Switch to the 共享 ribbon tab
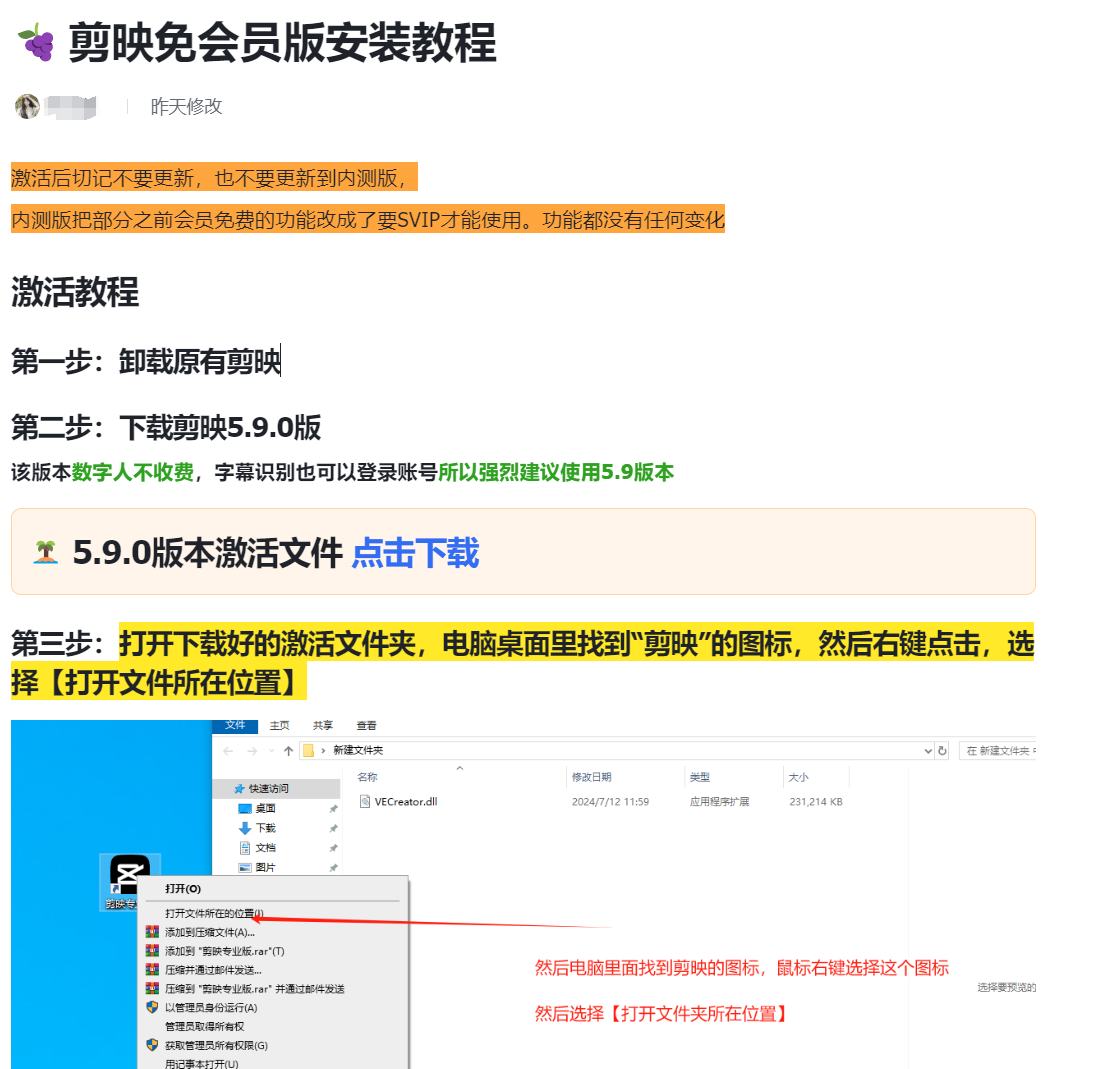The height and width of the screenshot is (1069, 1113). [x=323, y=725]
